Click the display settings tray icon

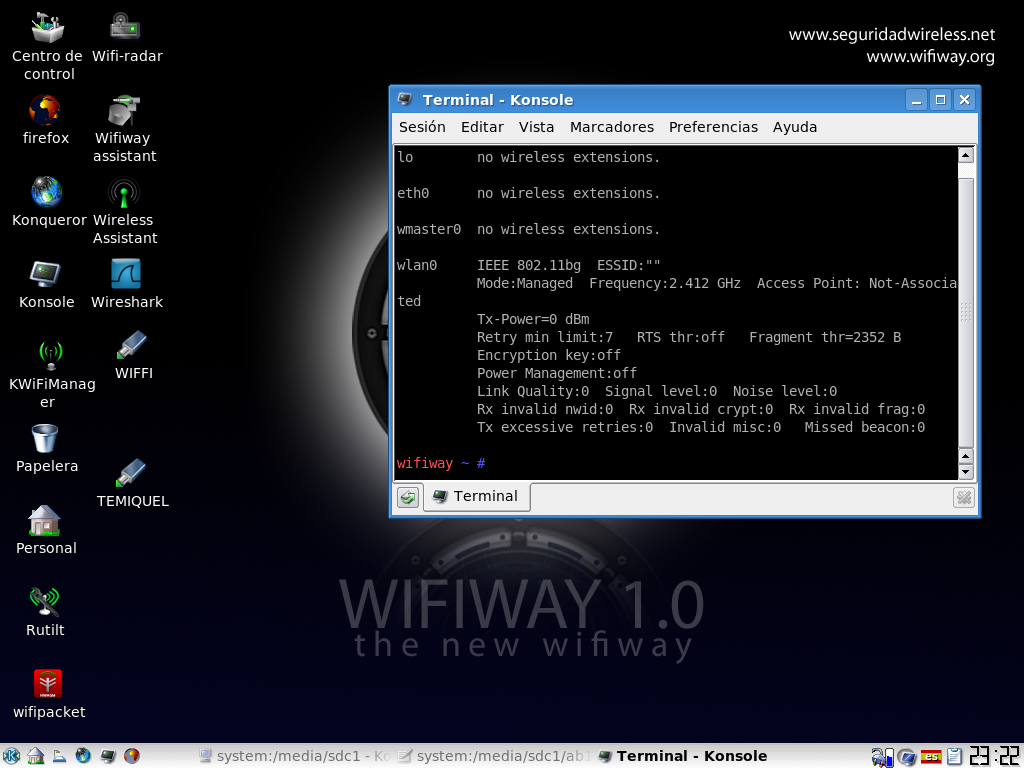(x=906, y=757)
